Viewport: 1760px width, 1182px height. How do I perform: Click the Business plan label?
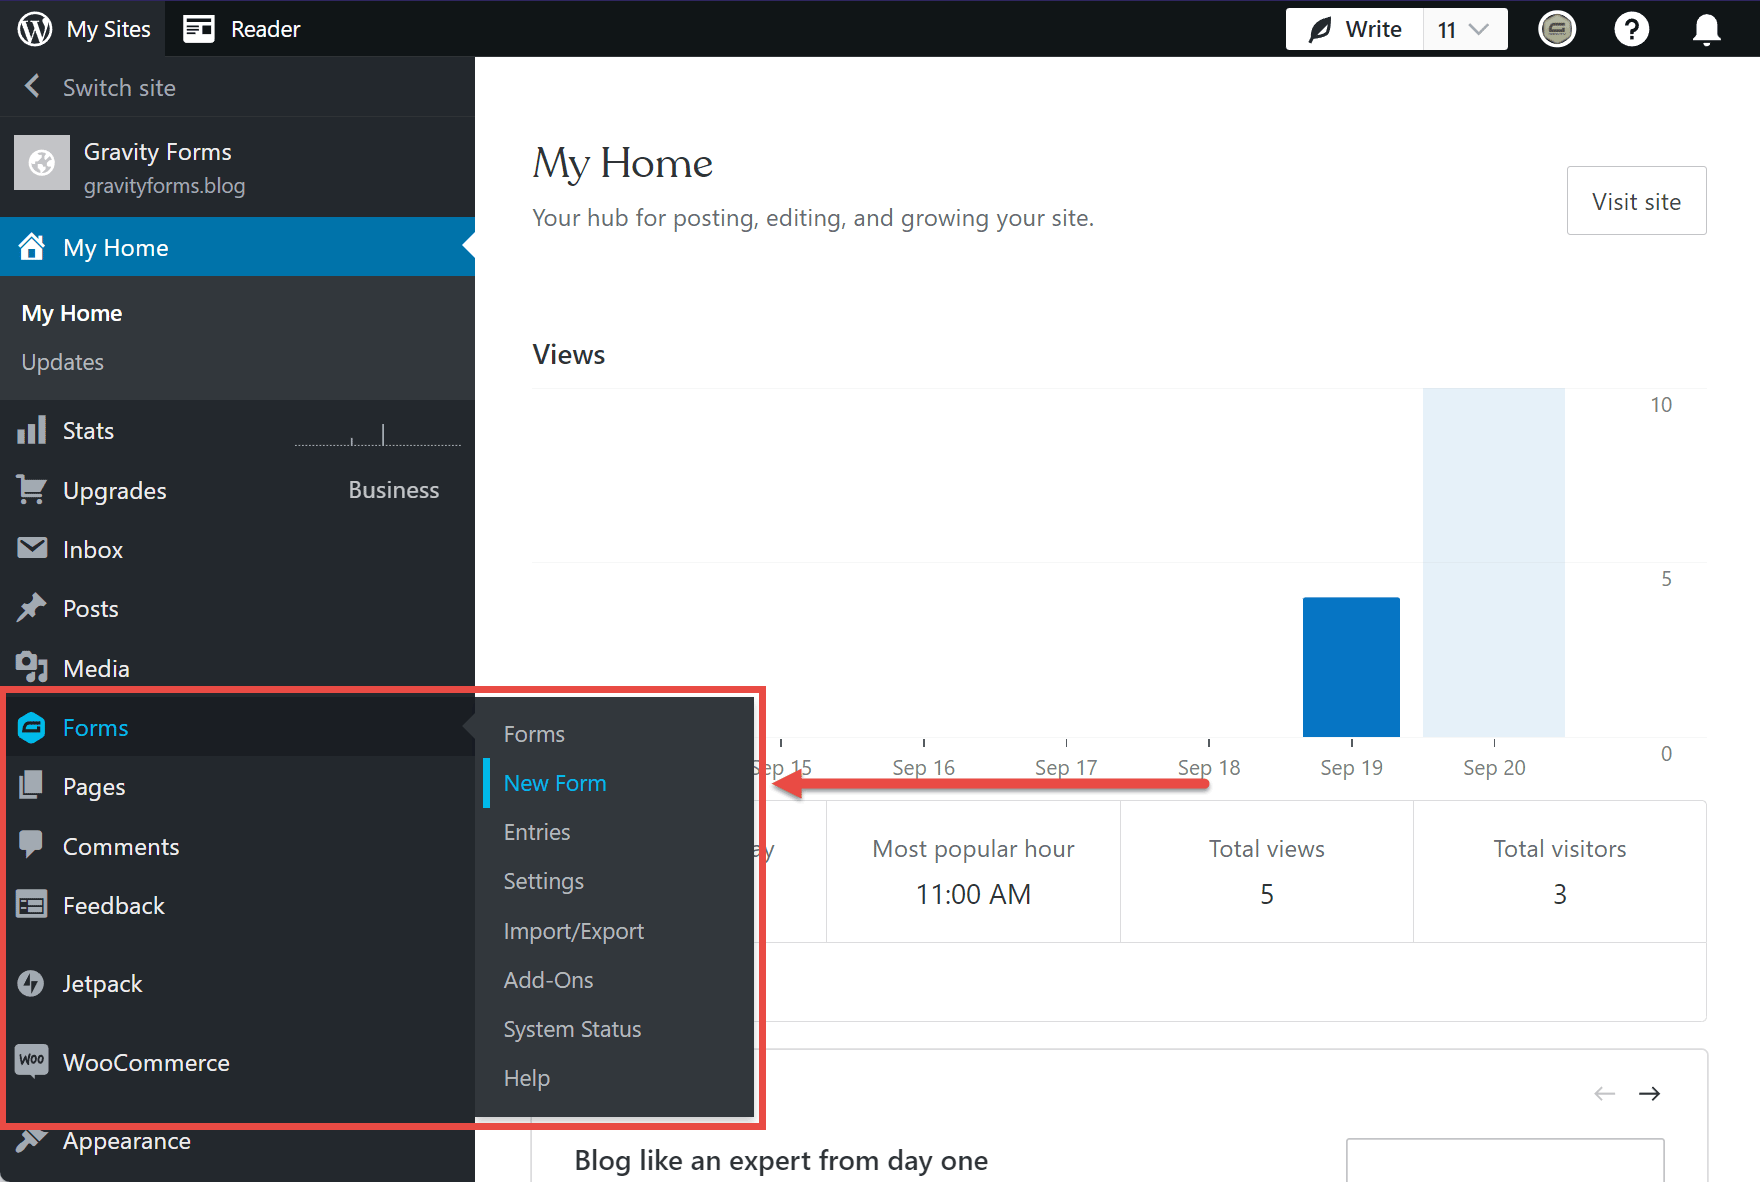[394, 490]
